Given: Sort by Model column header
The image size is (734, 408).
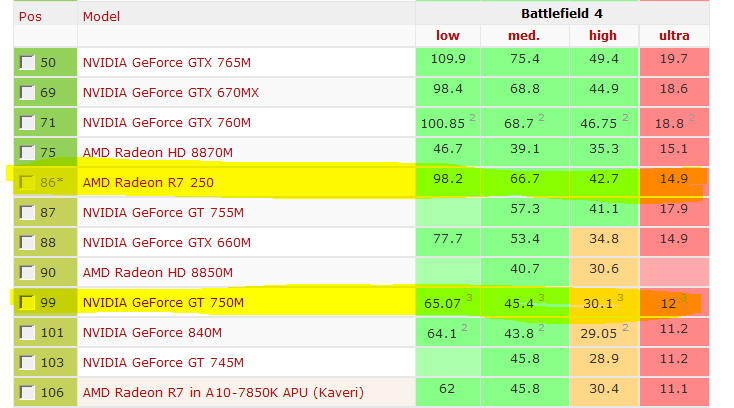Looking at the screenshot, I should click(x=101, y=16).
